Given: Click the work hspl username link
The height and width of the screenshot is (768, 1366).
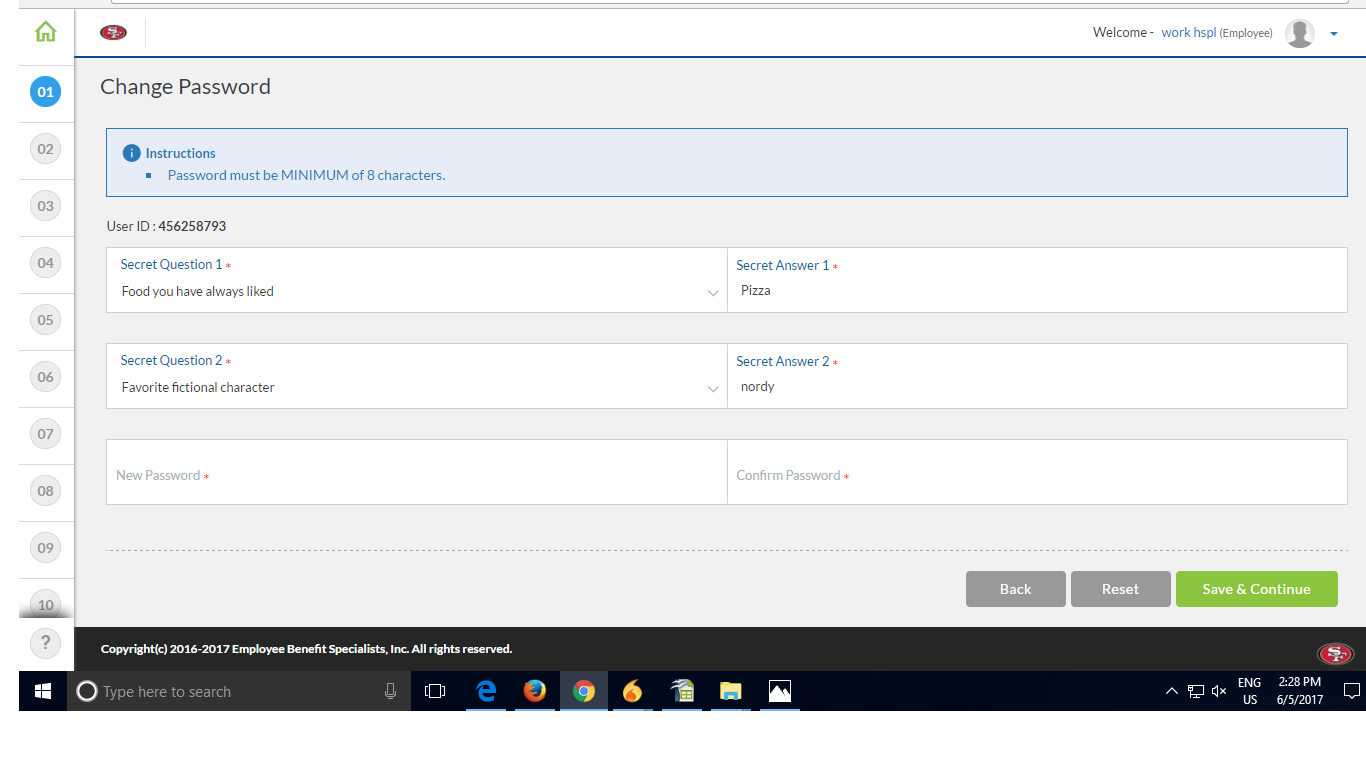Looking at the screenshot, I should 1188,33.
